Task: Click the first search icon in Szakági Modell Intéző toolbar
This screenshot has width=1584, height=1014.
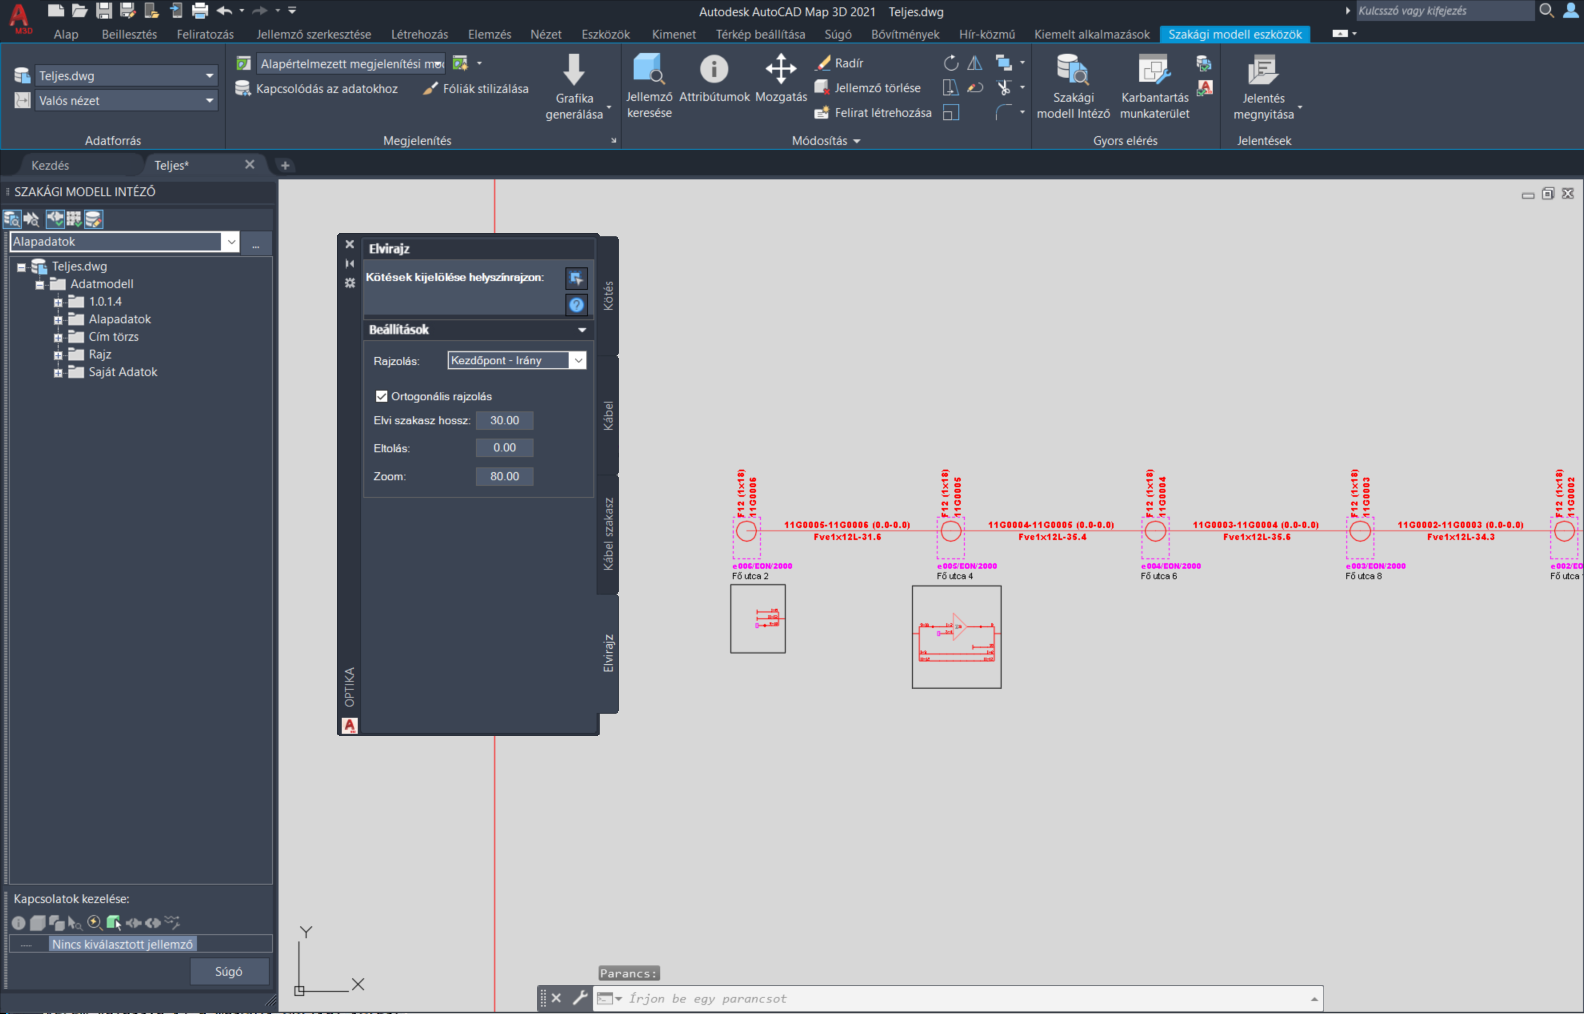Action: [12, 219]
